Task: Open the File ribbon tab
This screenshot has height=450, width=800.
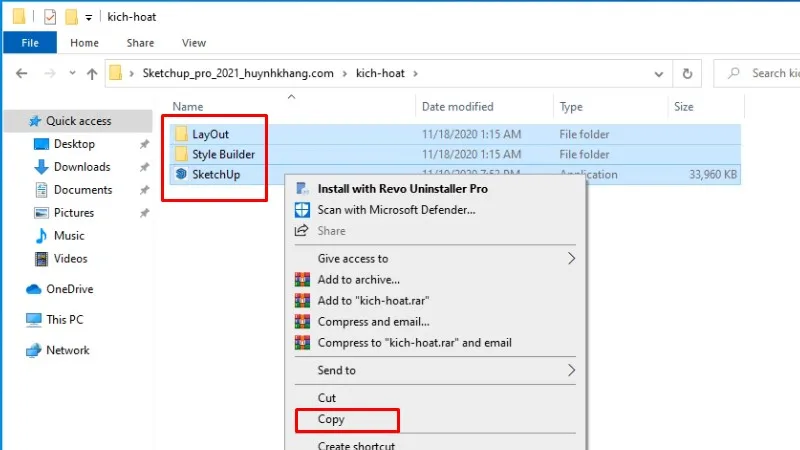Action: point(30,43)
